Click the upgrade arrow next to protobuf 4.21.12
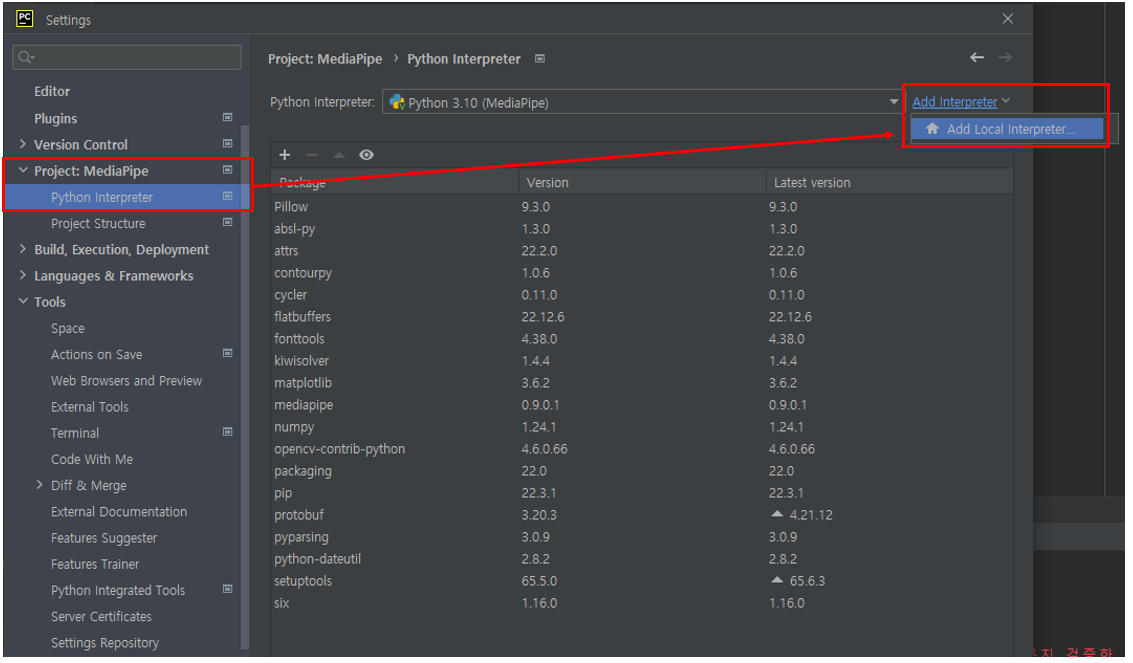 [777, 514]
